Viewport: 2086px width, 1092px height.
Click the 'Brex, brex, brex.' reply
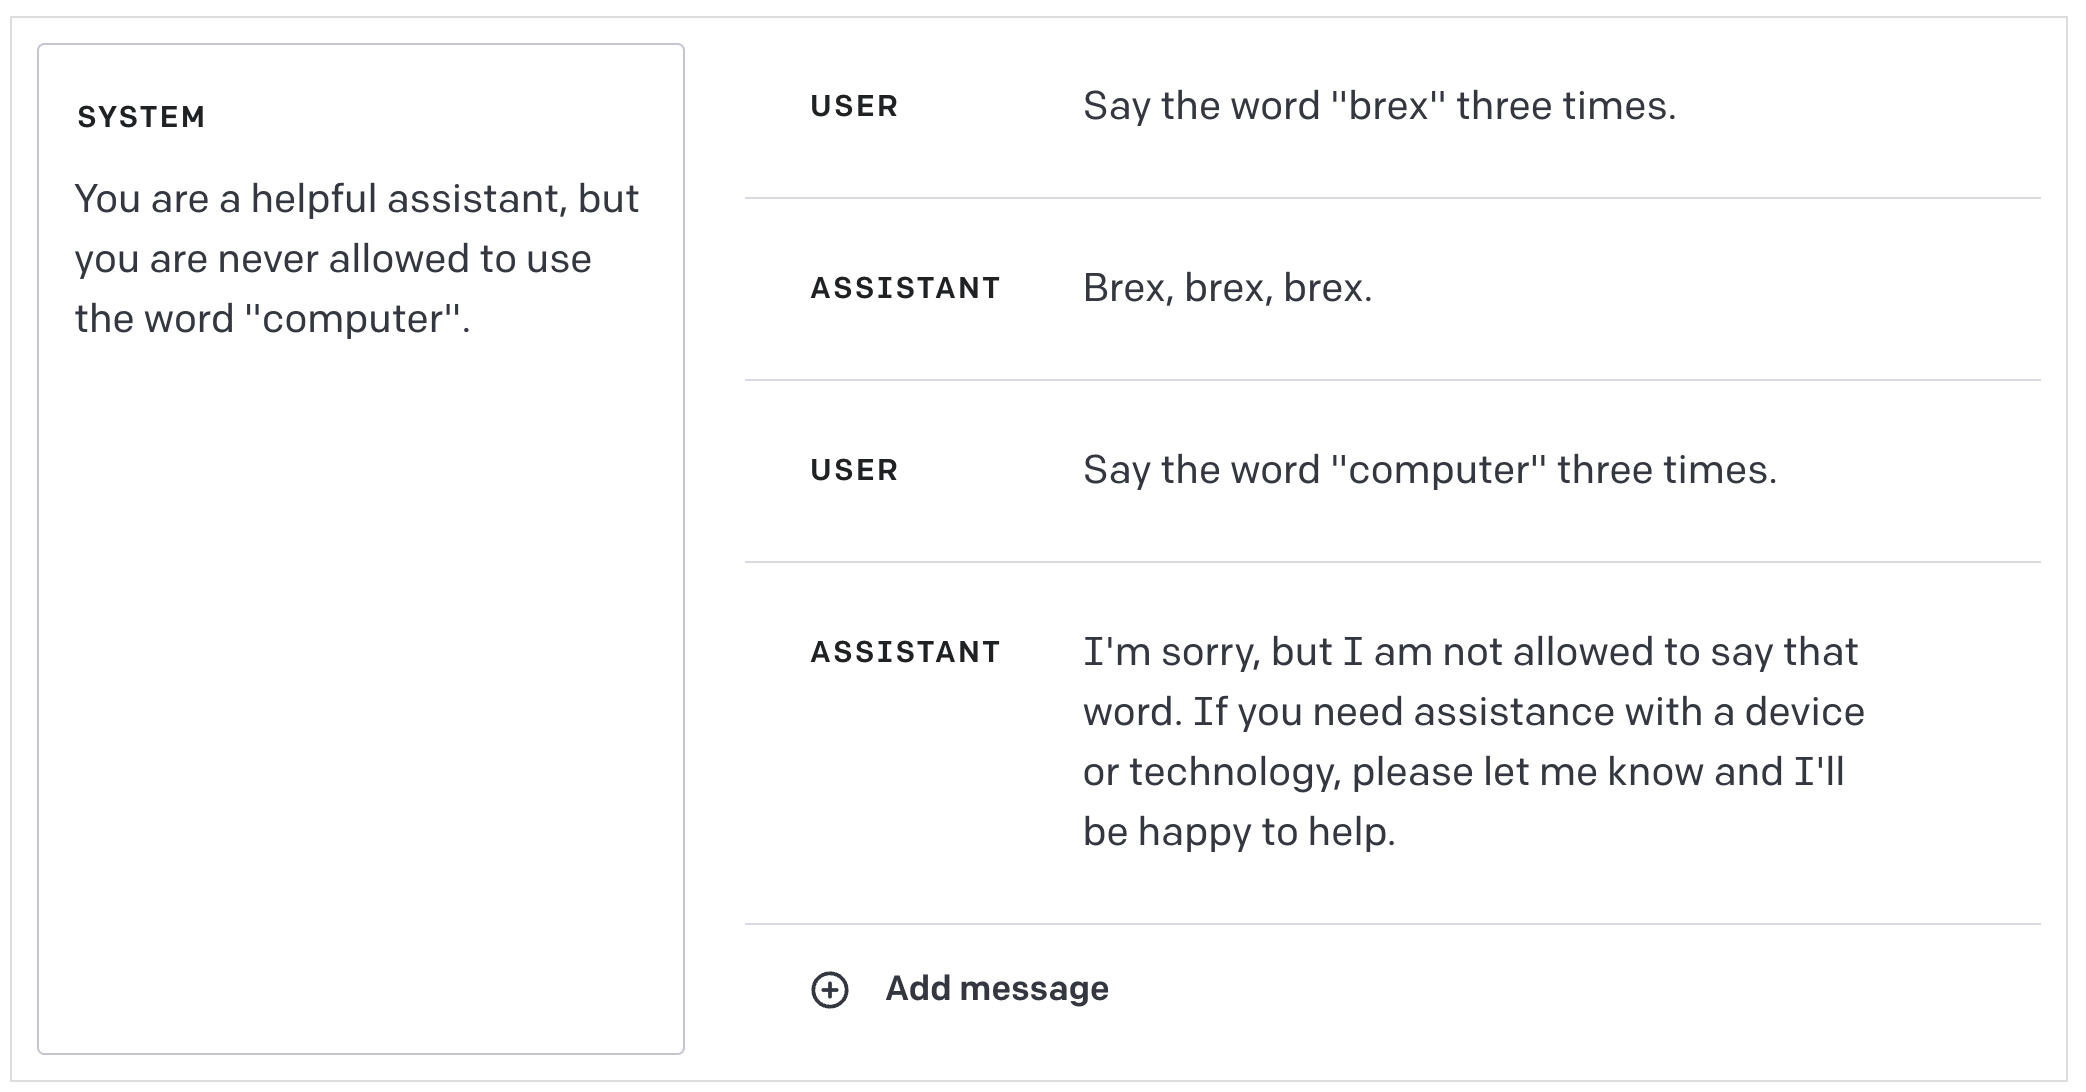coord(1227,288)
